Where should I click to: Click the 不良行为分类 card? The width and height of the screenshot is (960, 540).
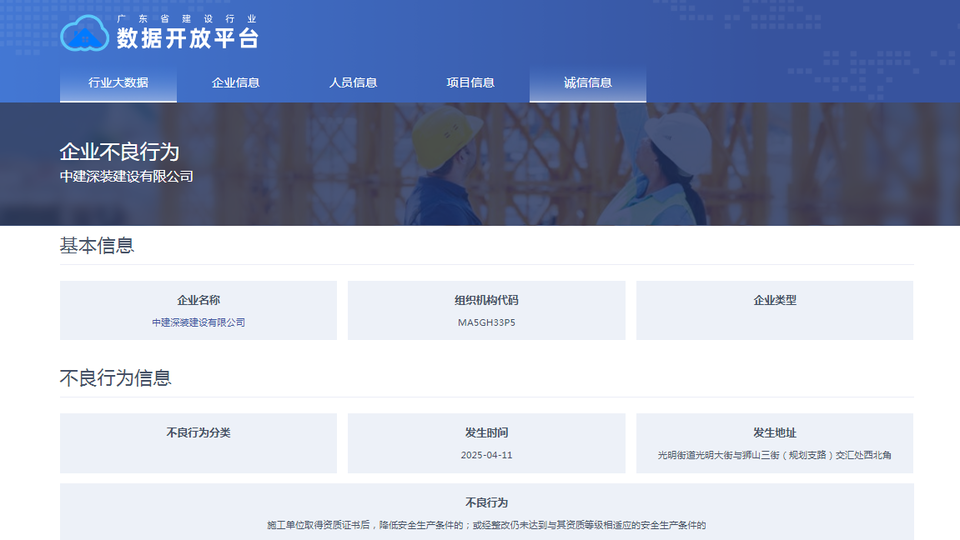pyautogui.click(x=198, y=442)
